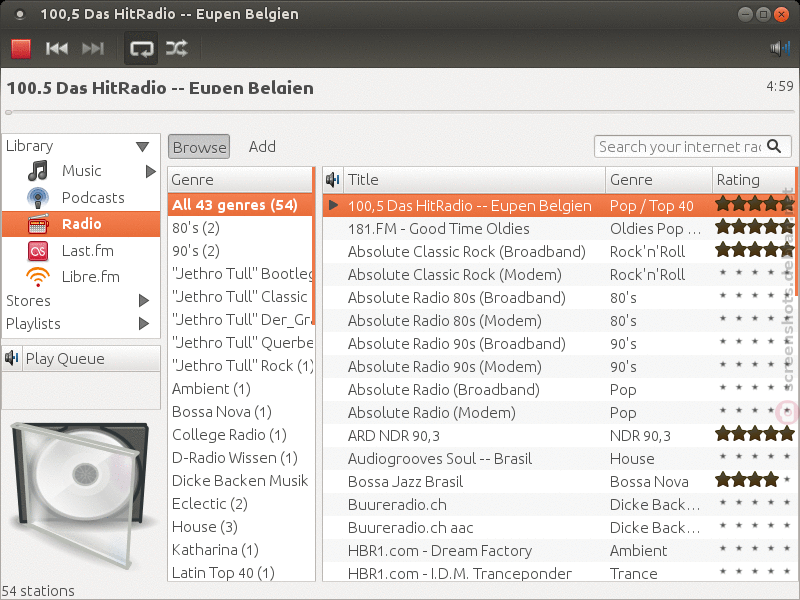This screenshot has width=800, height=600.
Task: Select Buureradio.ch aac station
Action: (559, 527)
